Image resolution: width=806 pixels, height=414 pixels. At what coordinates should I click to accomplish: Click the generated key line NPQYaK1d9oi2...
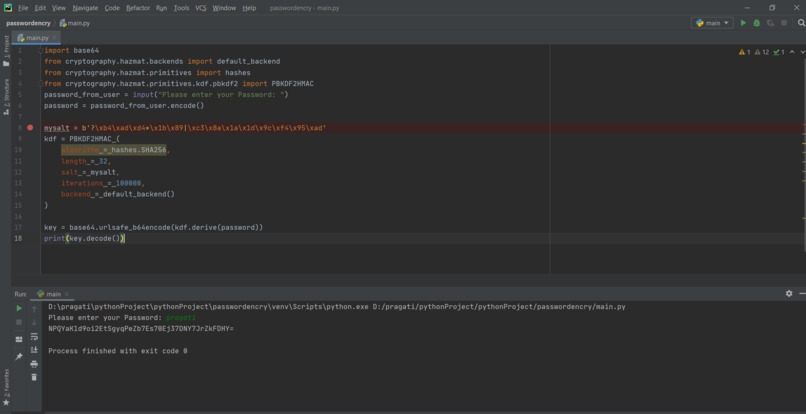coord(141,328)
